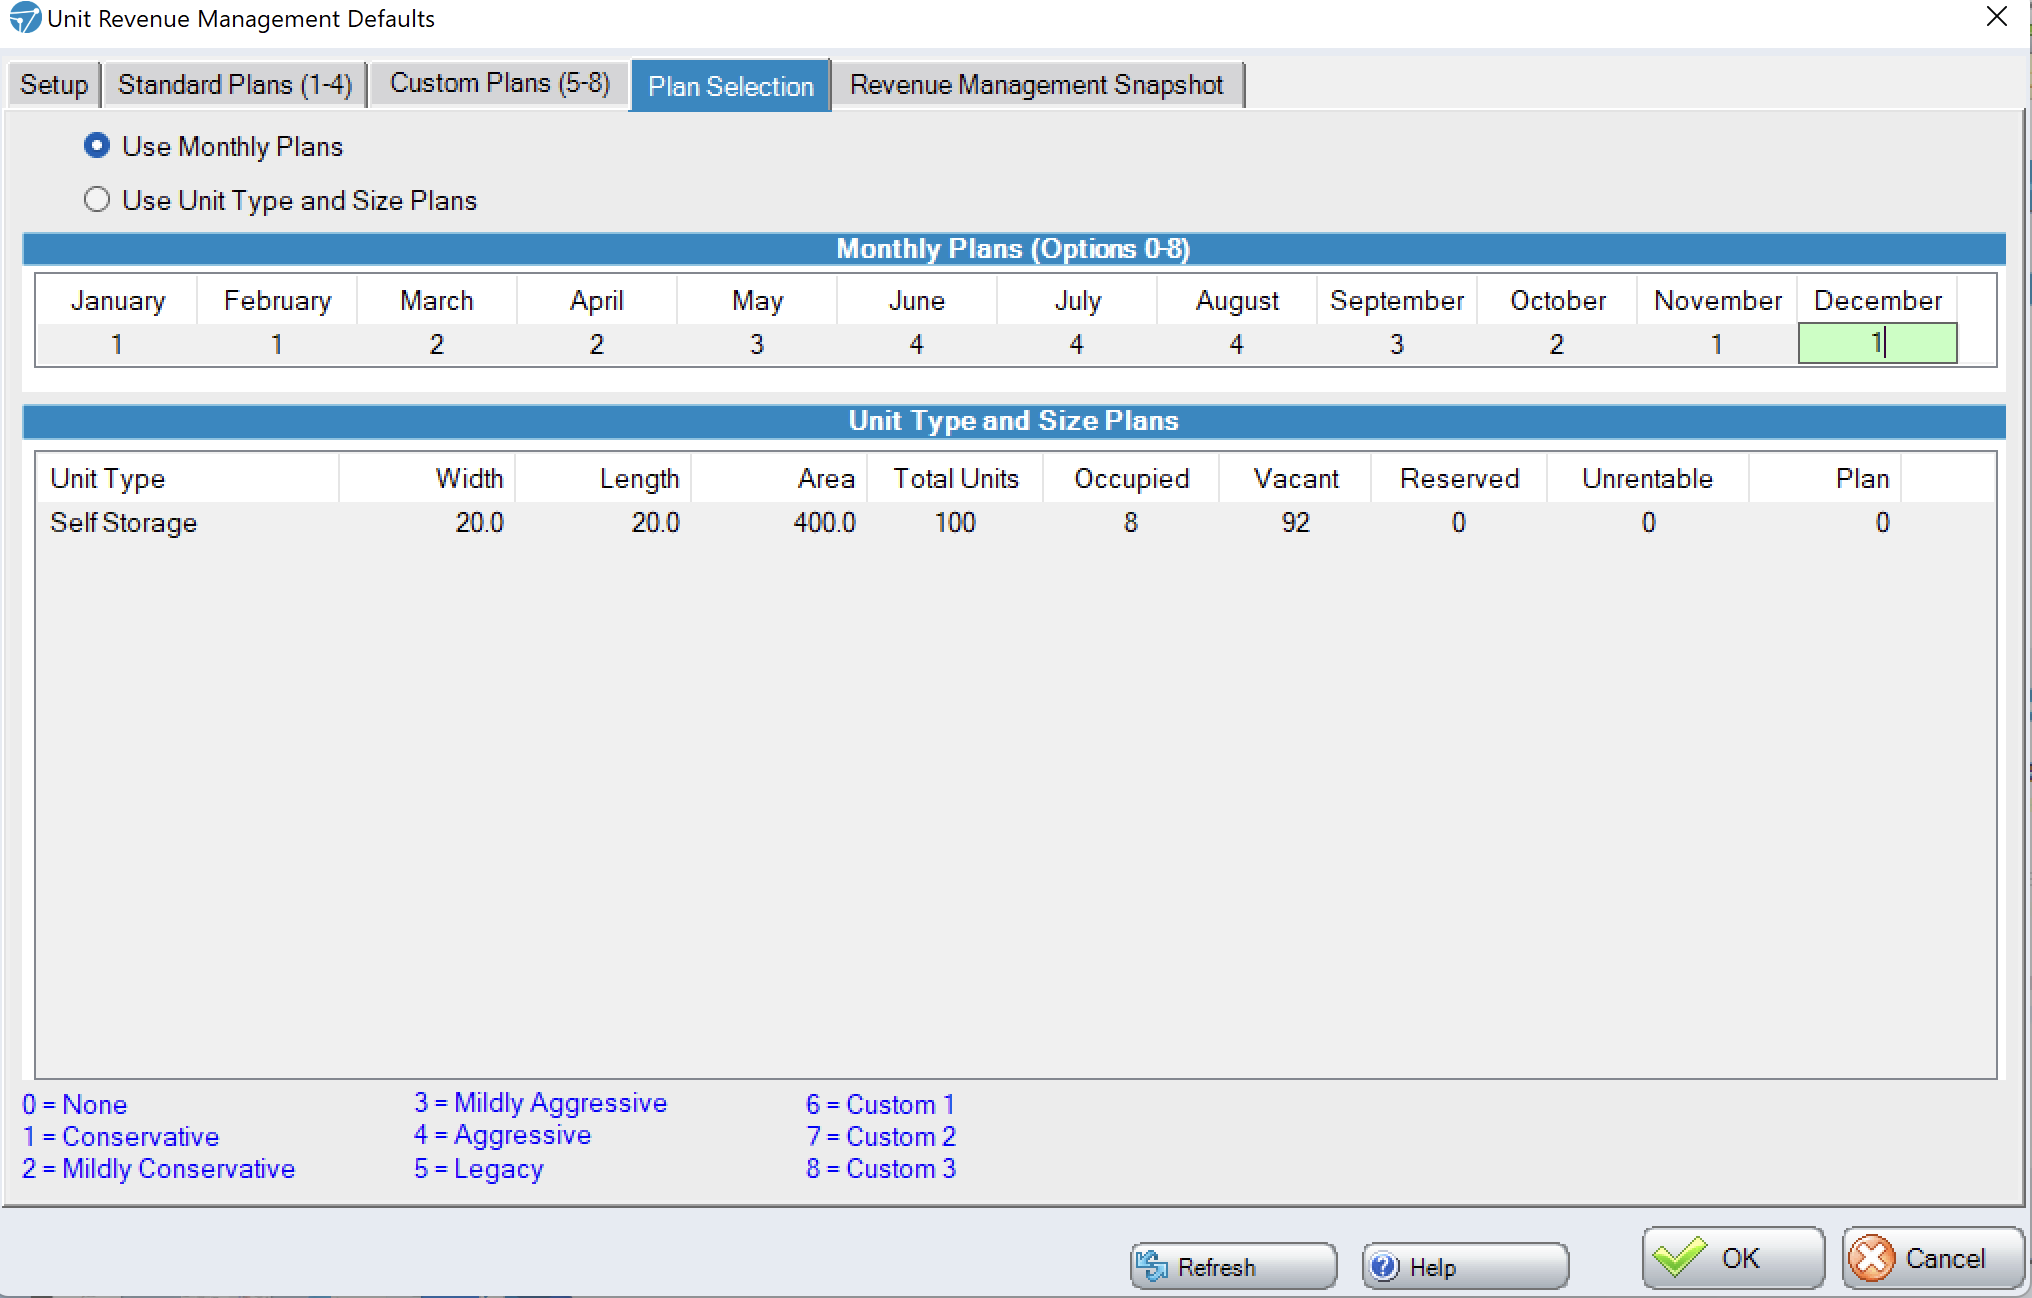The image size is (2032, 1298).
Task: Click the red X icon on Cancel
Action: pos(1871,1258)
